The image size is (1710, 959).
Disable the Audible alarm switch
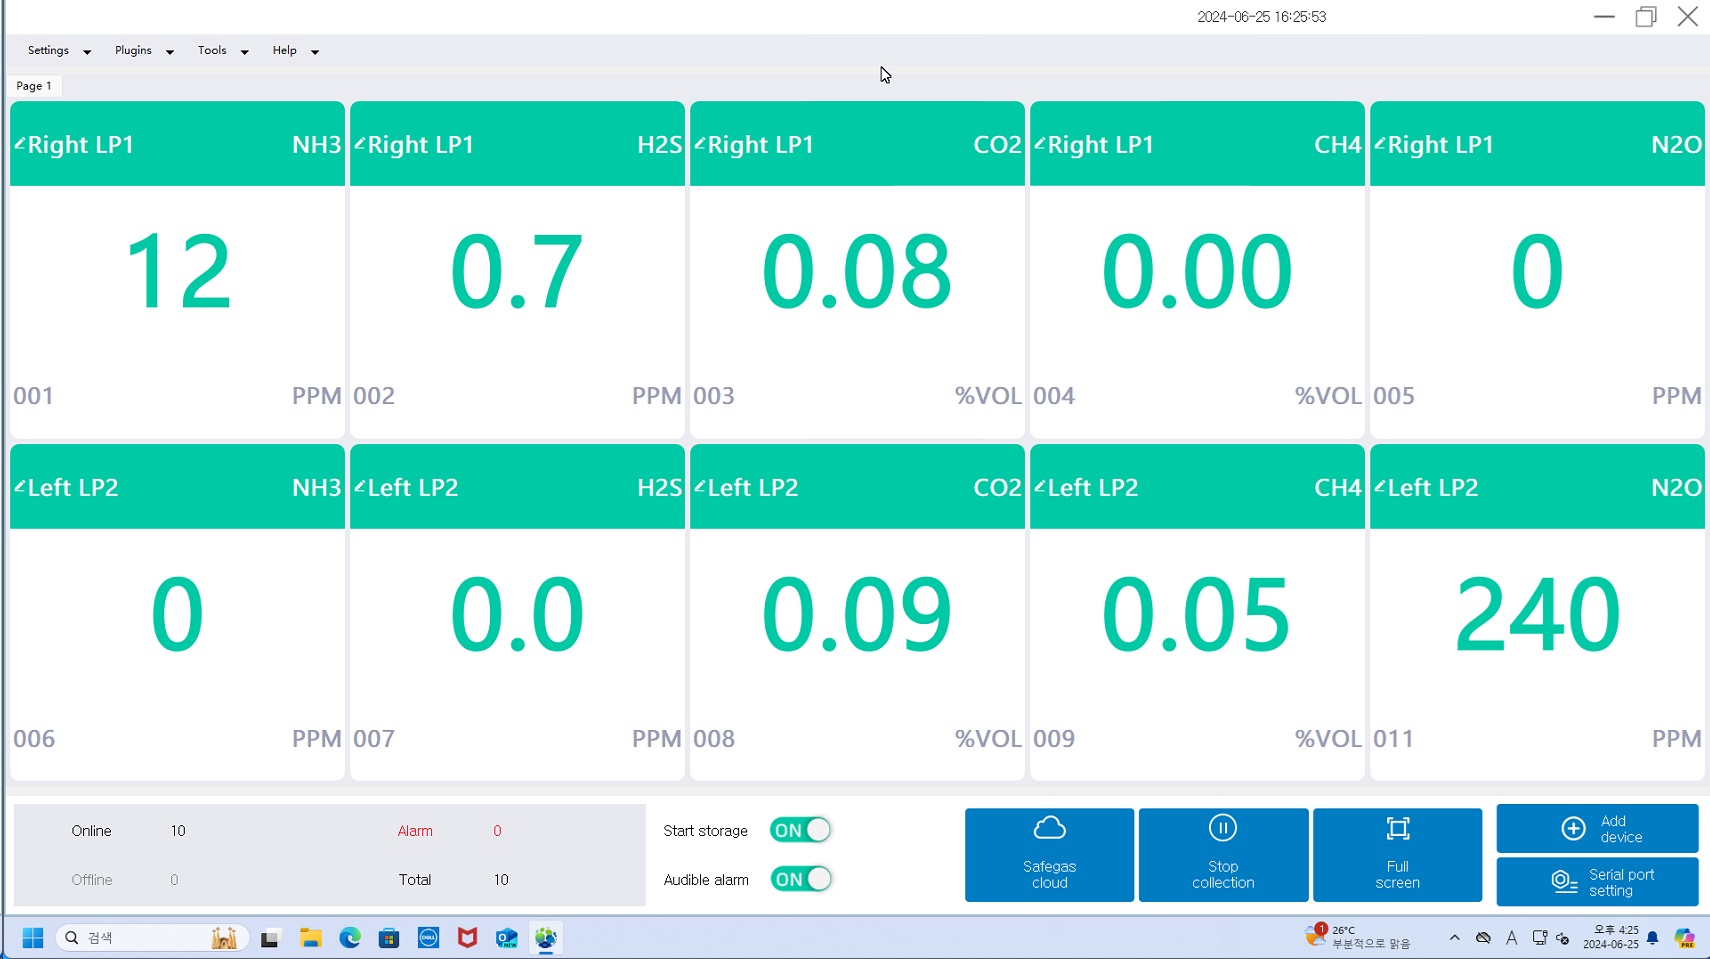(800, 879)
